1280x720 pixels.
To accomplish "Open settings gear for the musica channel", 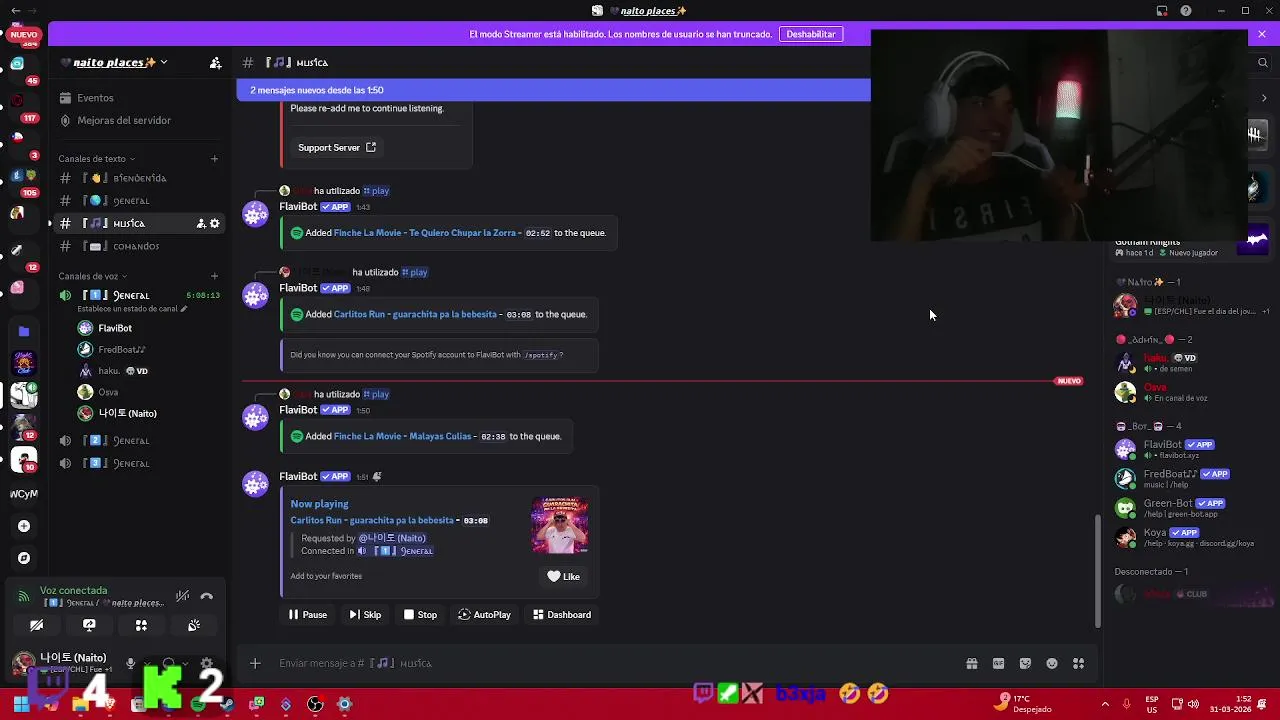I will [x=214, y=223].
